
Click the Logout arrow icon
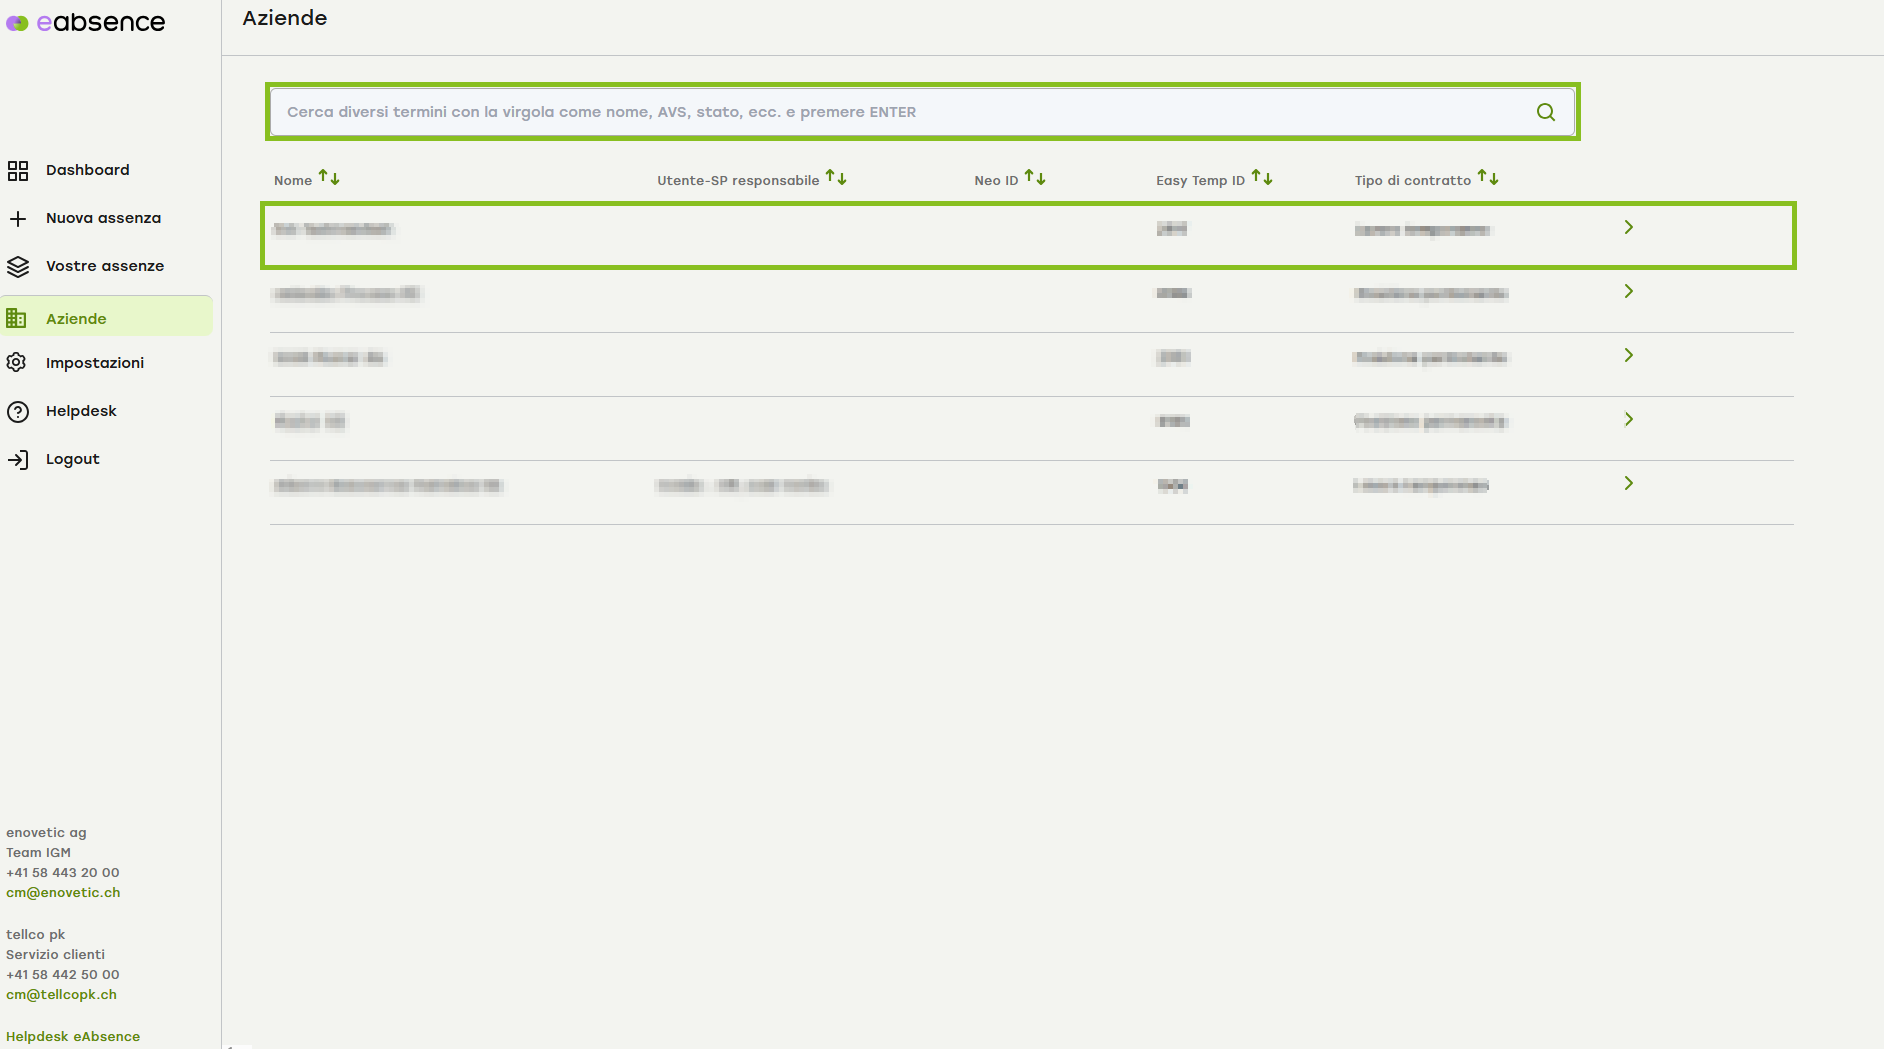18,460
